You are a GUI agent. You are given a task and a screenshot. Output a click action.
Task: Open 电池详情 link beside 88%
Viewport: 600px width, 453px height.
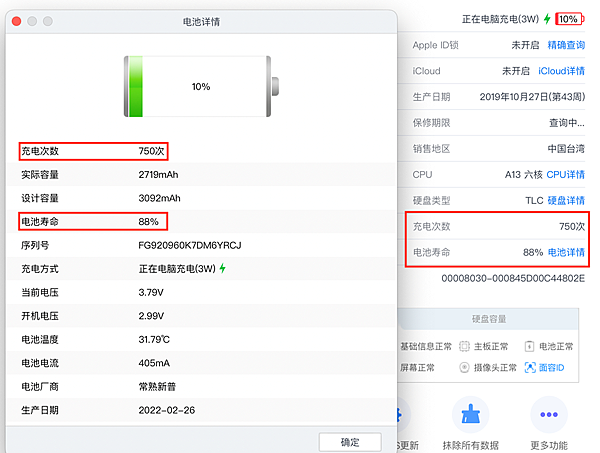coord(566,253)
